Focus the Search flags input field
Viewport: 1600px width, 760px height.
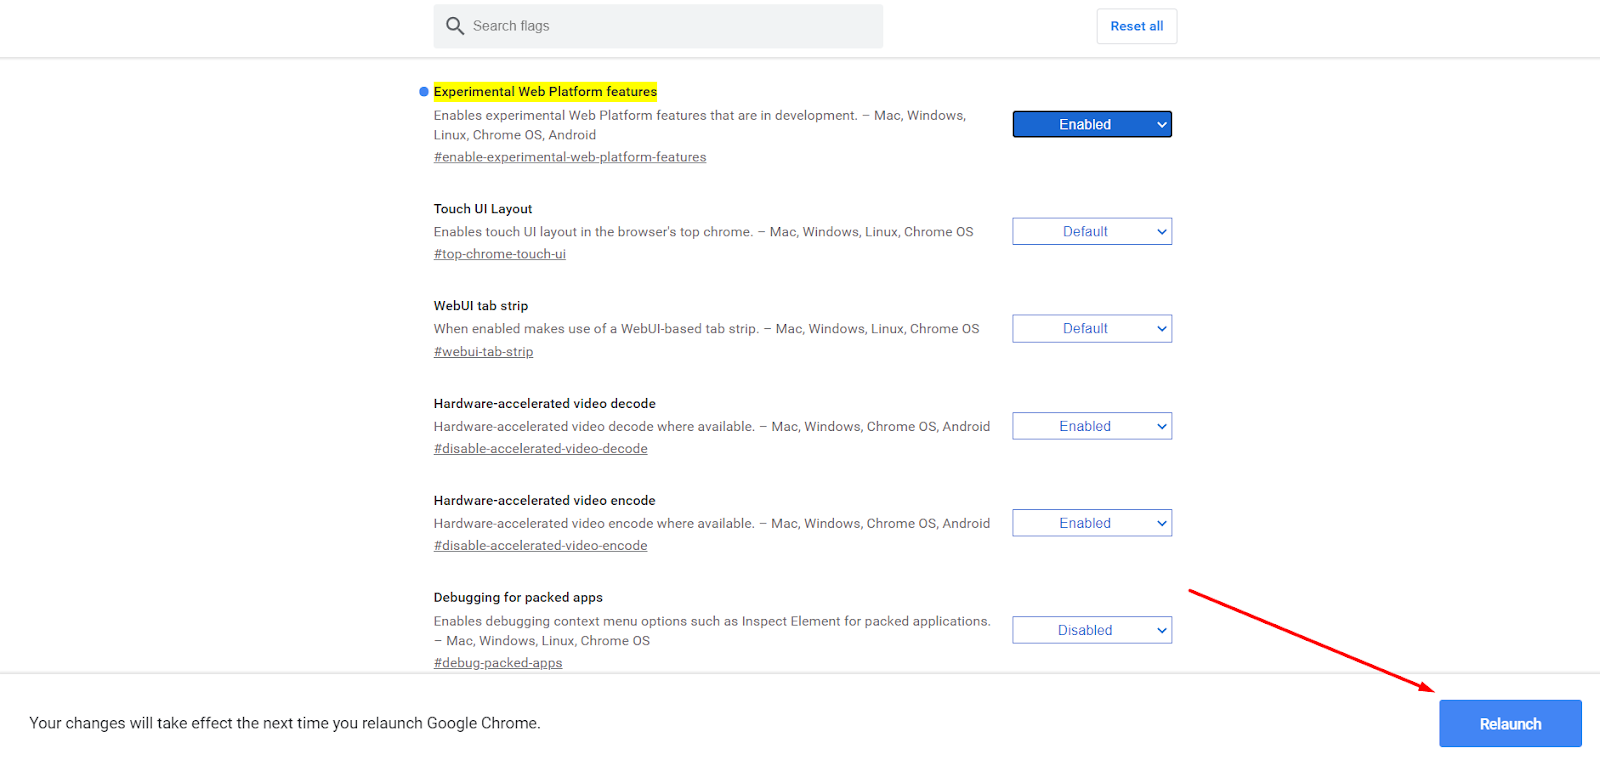tap(658, 26)
